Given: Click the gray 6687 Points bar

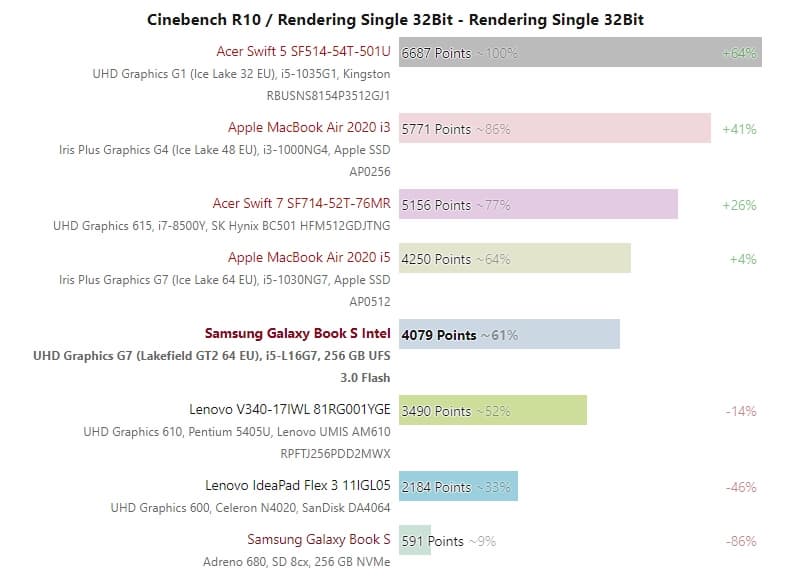Looking at the screenshot, I should coord(580,52).
